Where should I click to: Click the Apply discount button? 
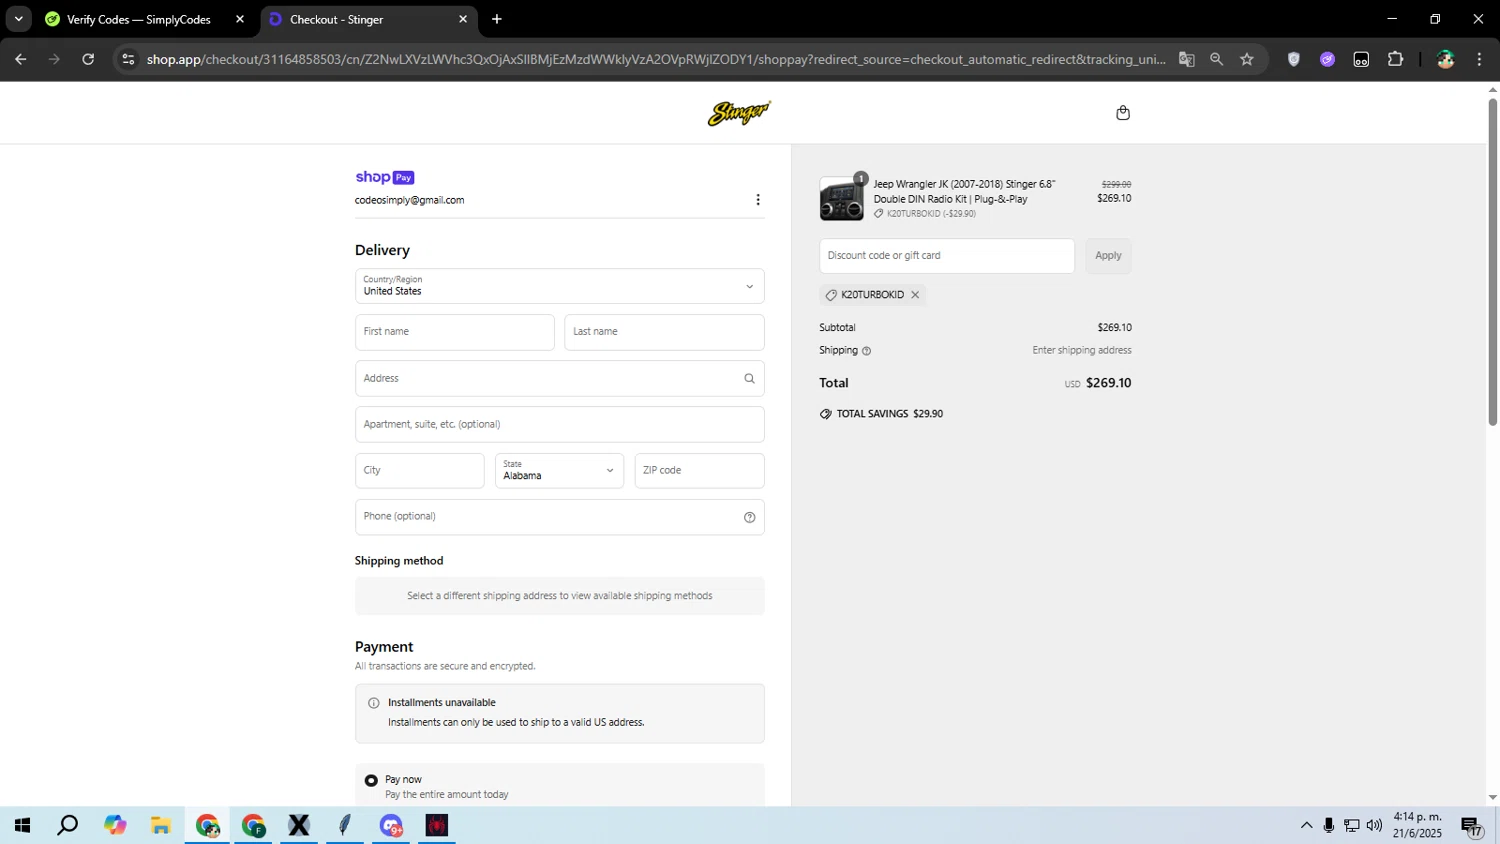click(x=1108, y=256)
